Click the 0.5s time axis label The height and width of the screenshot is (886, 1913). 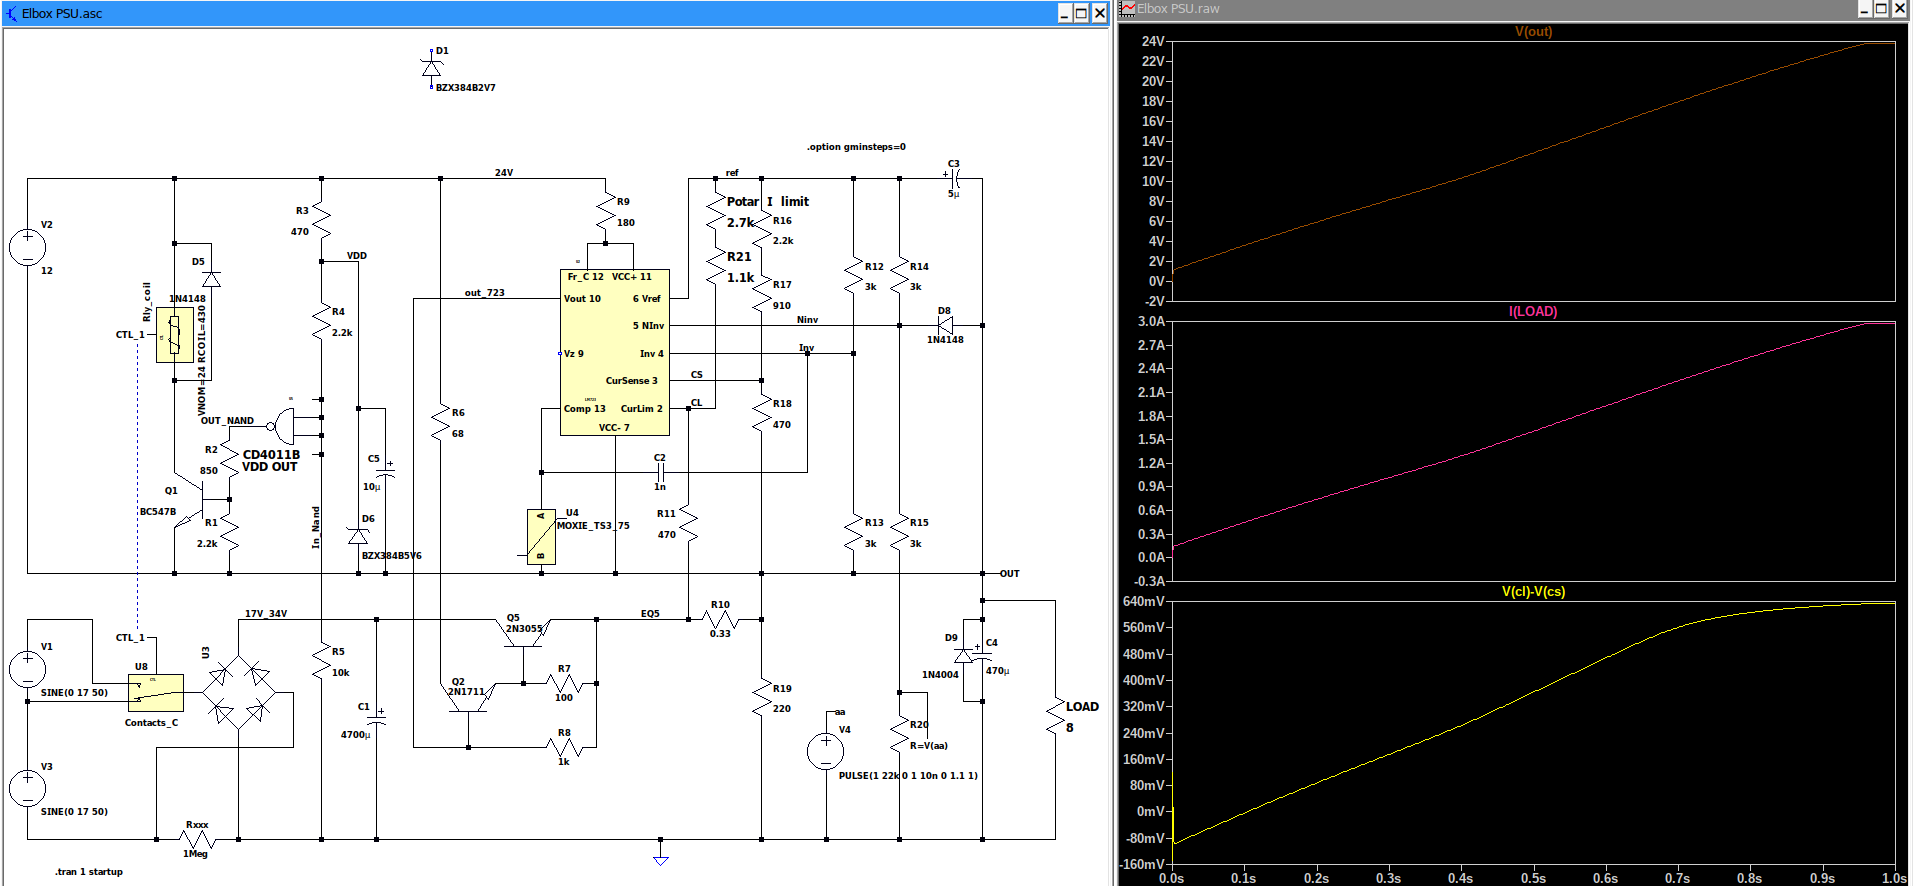pyautogui.click(x=1533, y=878)
